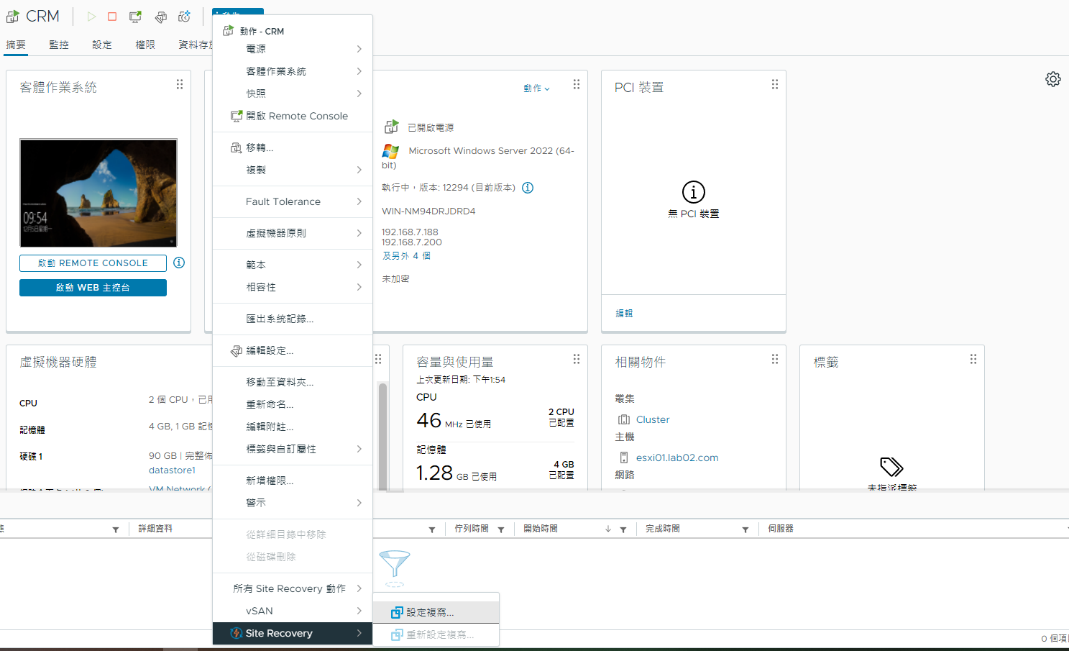Click the info icon beside REMOTE CONSOLE button

coord(179,262)
